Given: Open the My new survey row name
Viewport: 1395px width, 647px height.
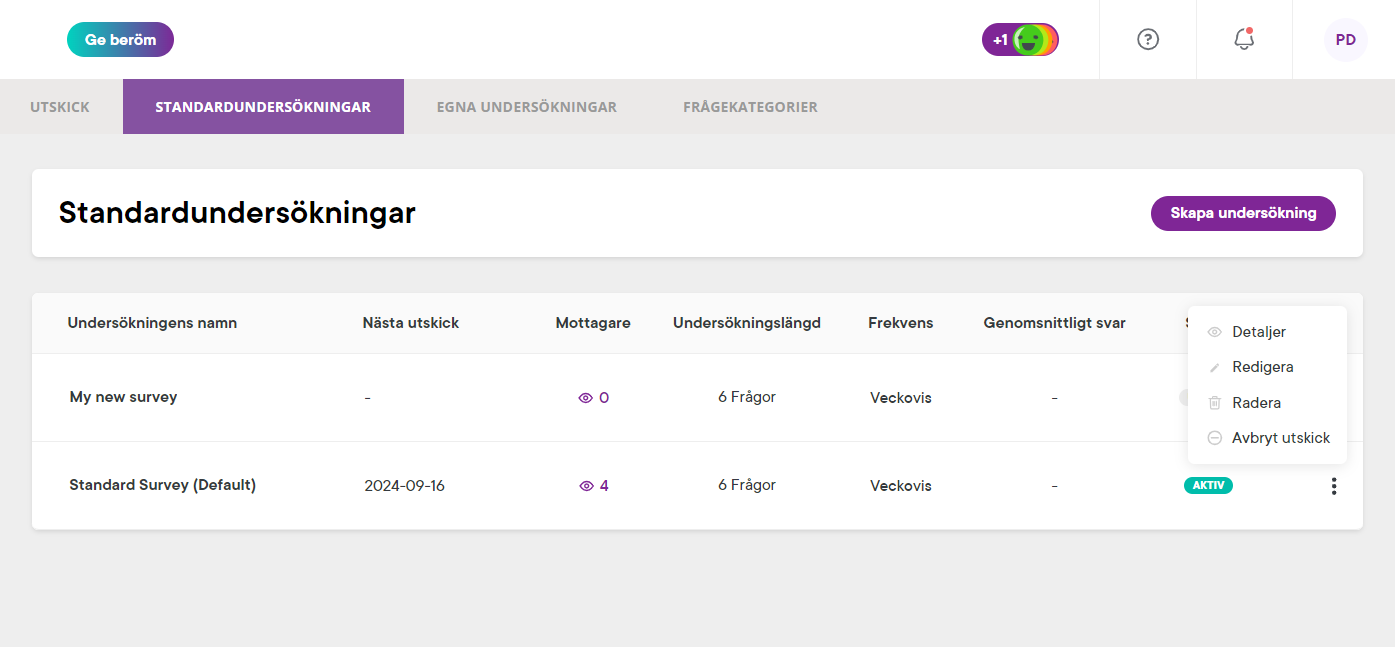Looking at the screenshot, I should [x=123, y=397].
